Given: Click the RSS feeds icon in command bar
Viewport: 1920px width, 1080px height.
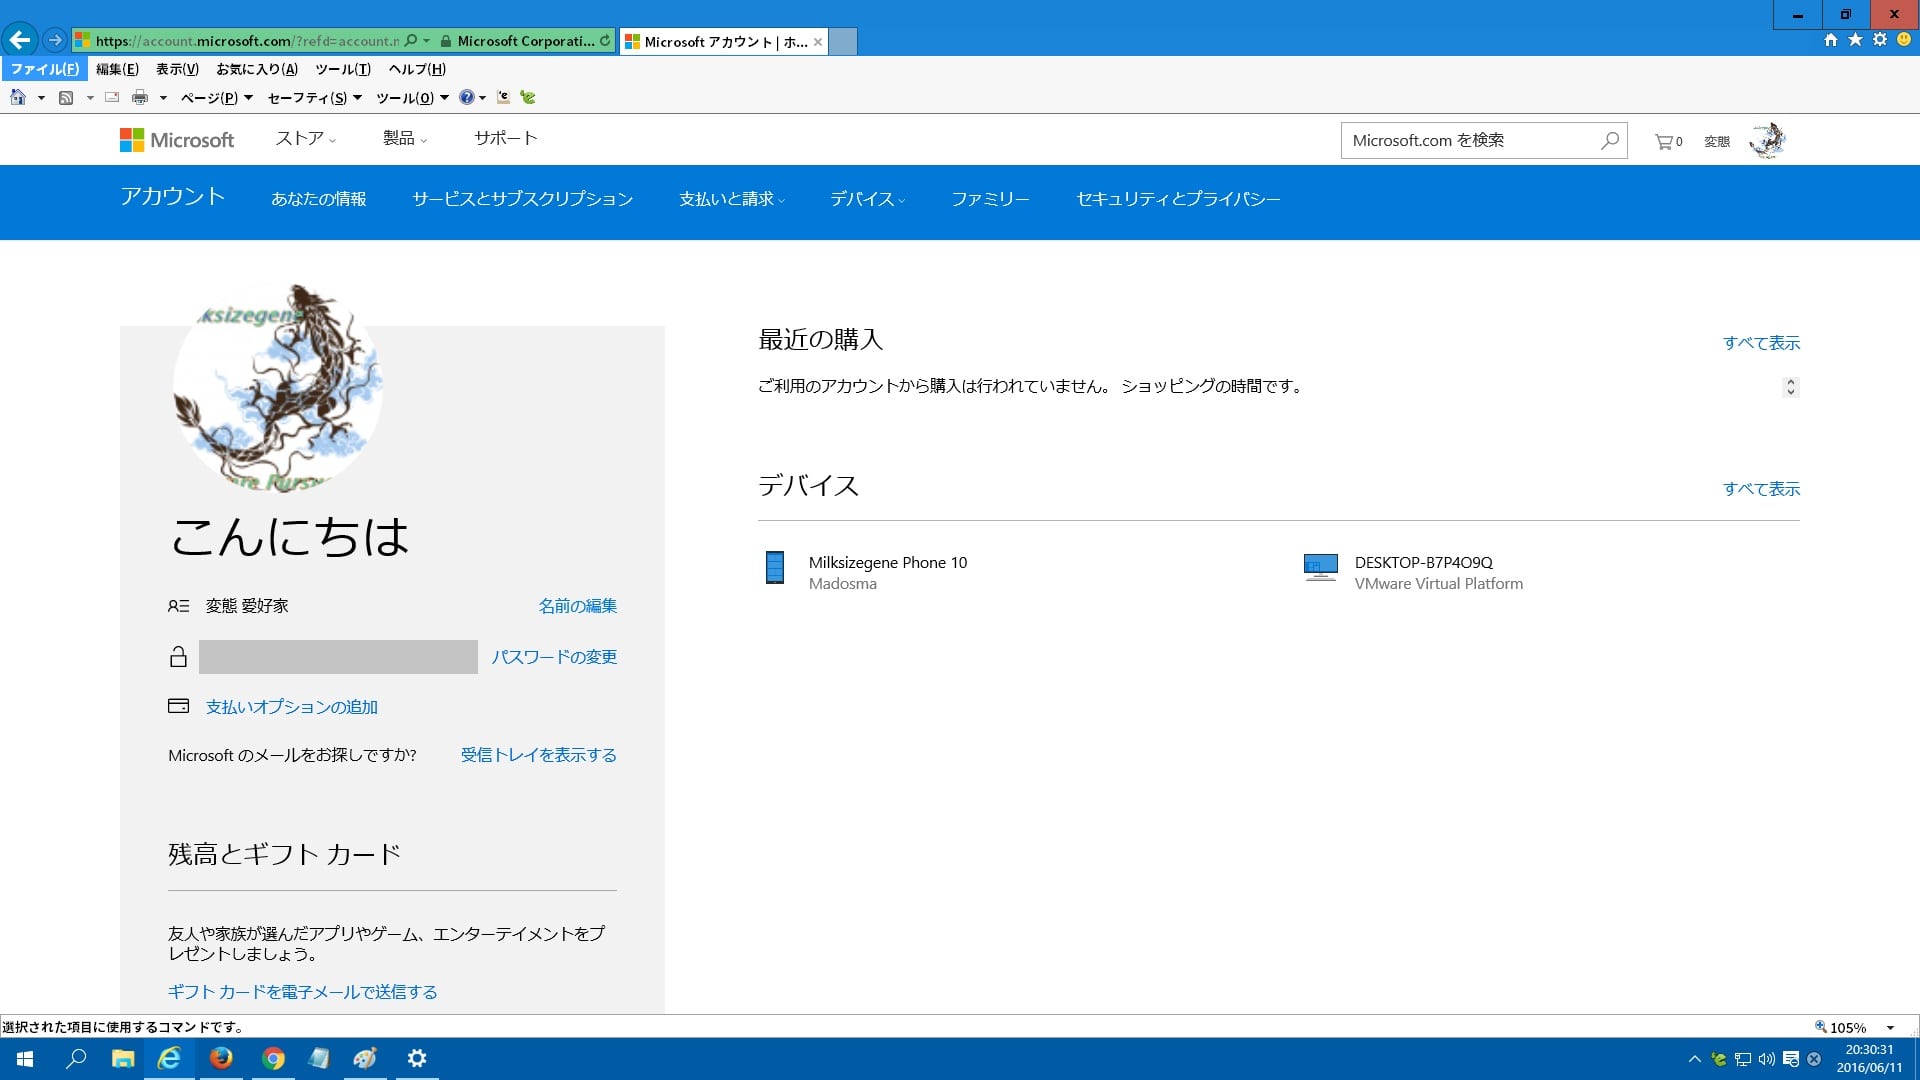Looking at the screenshot, I should click(x=66, y=97).
